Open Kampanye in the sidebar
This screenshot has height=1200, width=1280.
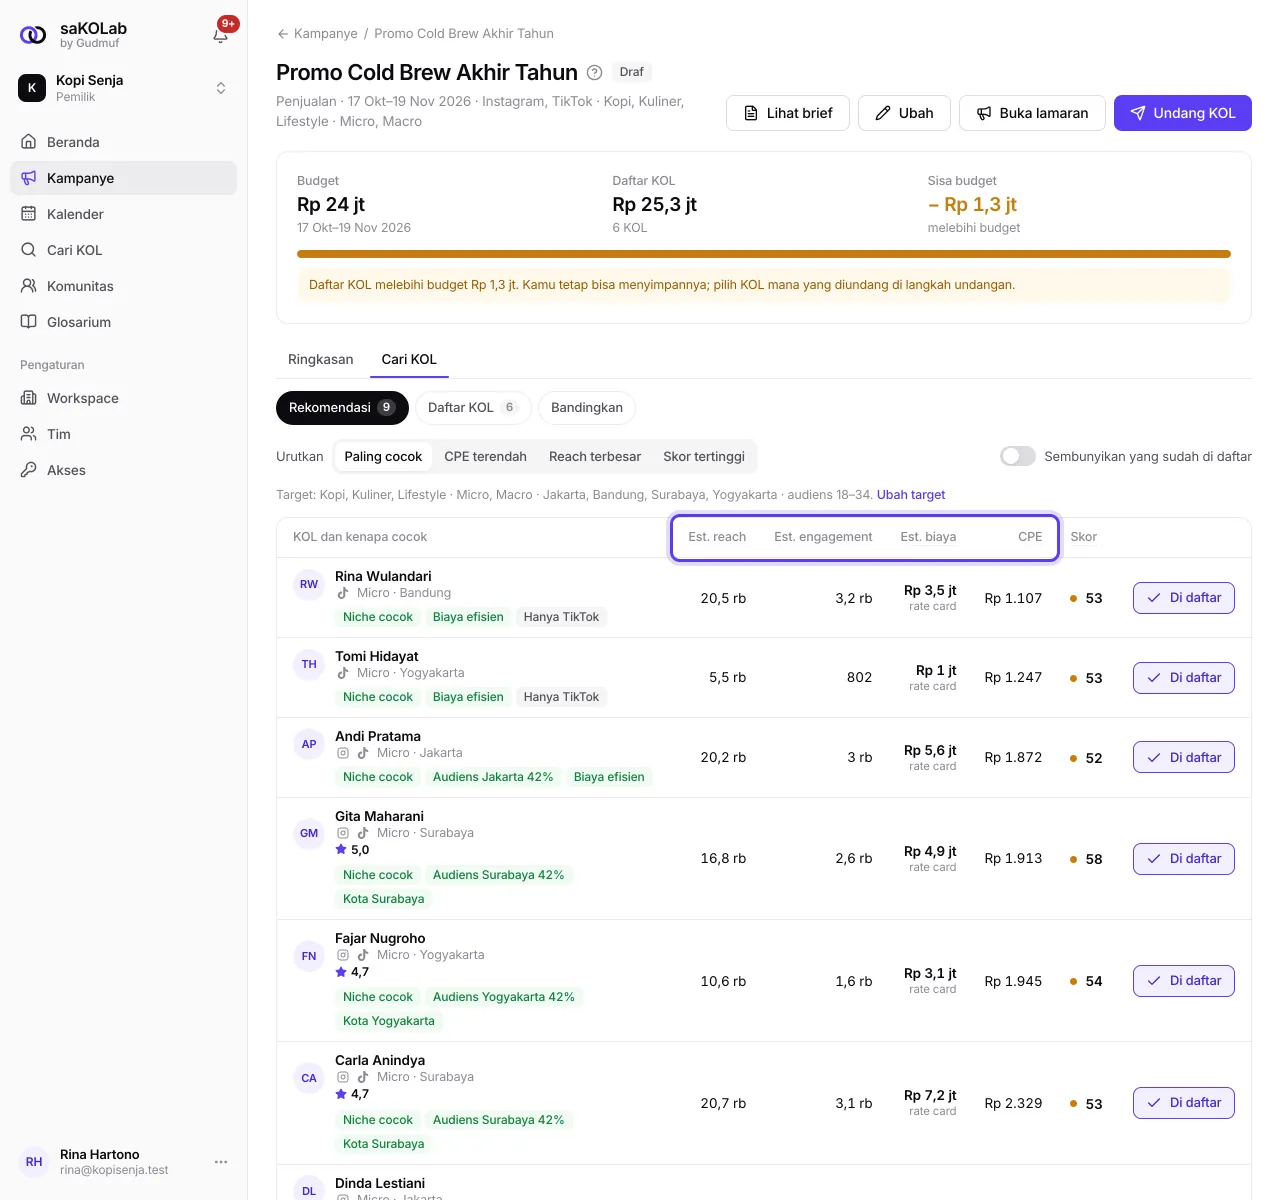tap(123, 178)
